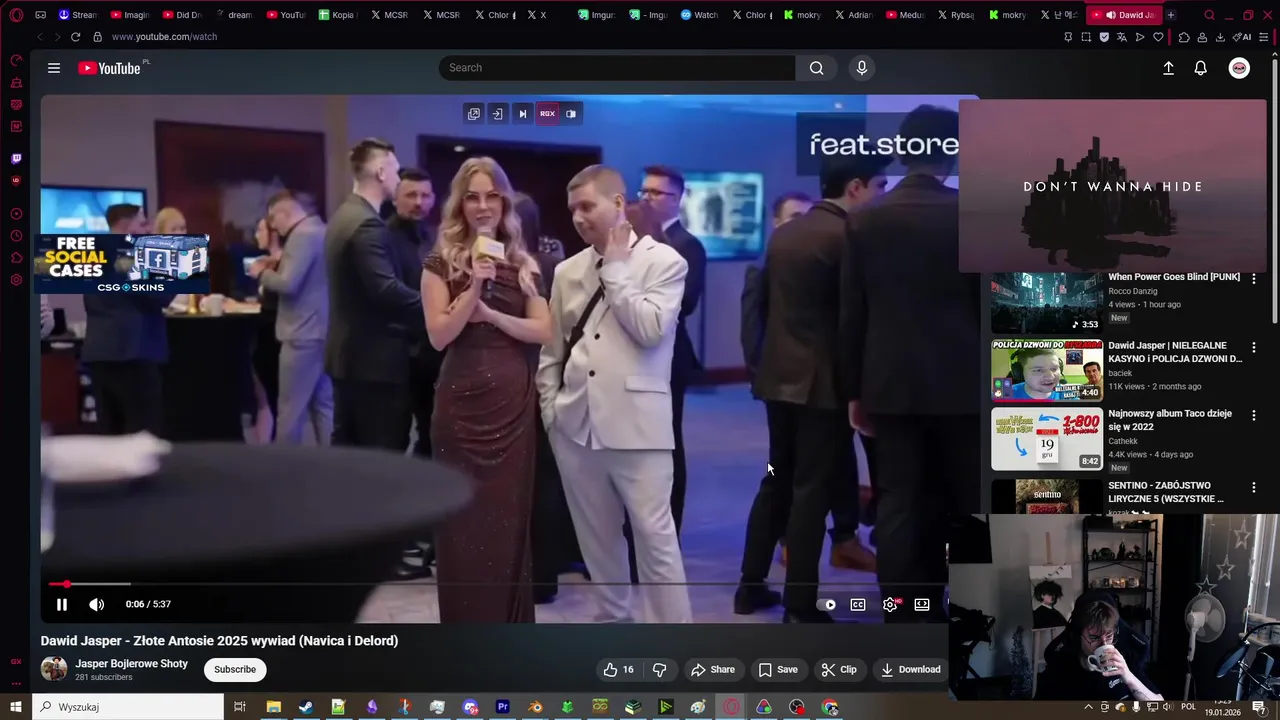Open the Windows Start menu
Screen dimensions: 1280x720
tap(16, 707)
